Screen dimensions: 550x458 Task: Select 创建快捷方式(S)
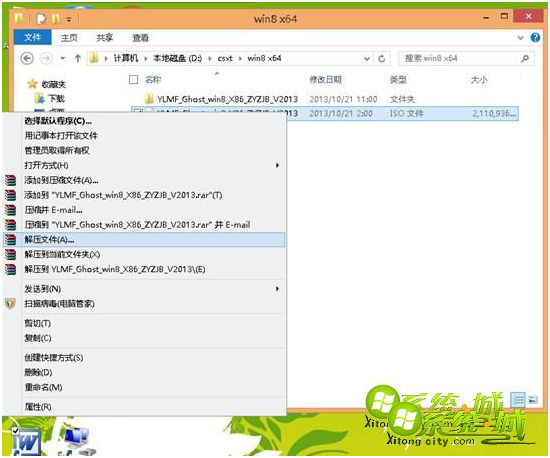144,358
